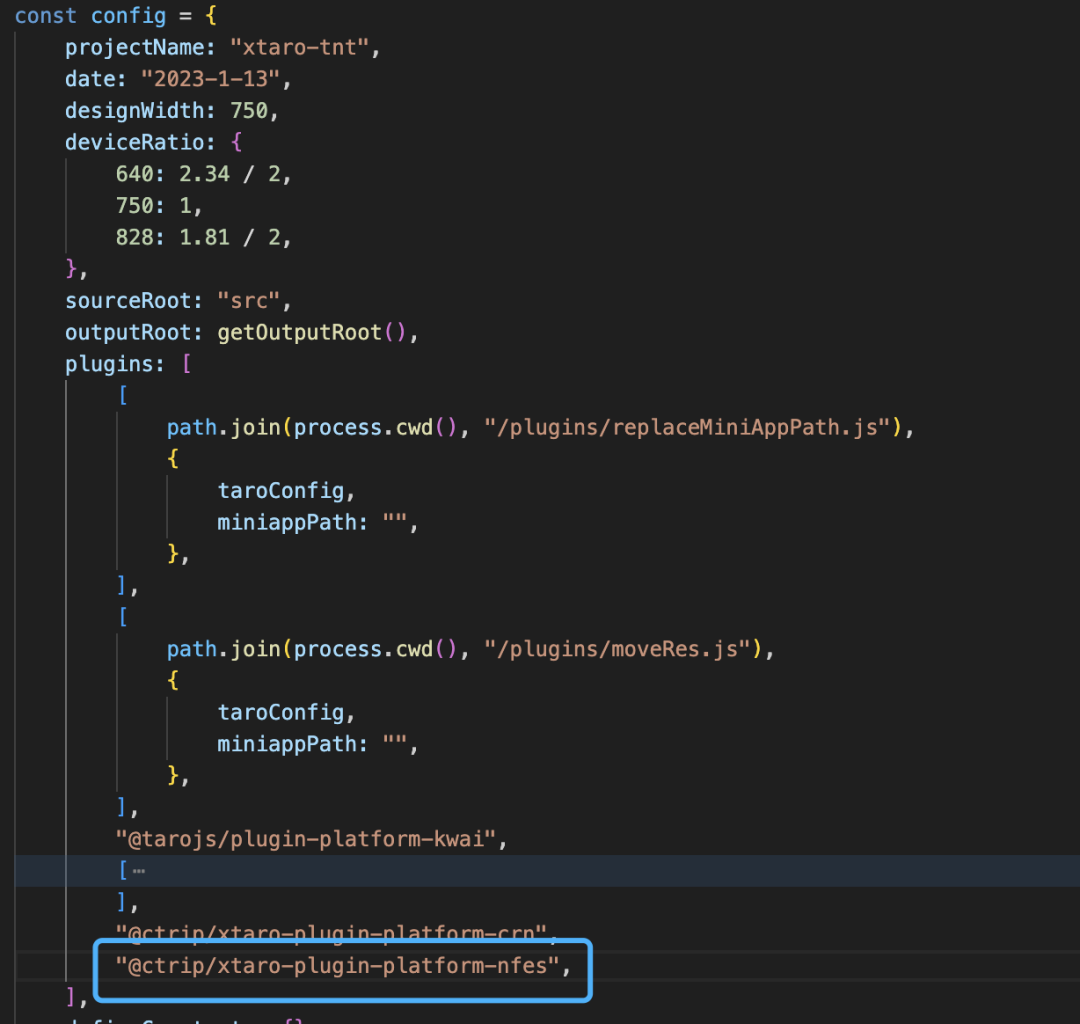The image size is (1080, 1024).
Task: Click the projectName property key
Action: 134,47
